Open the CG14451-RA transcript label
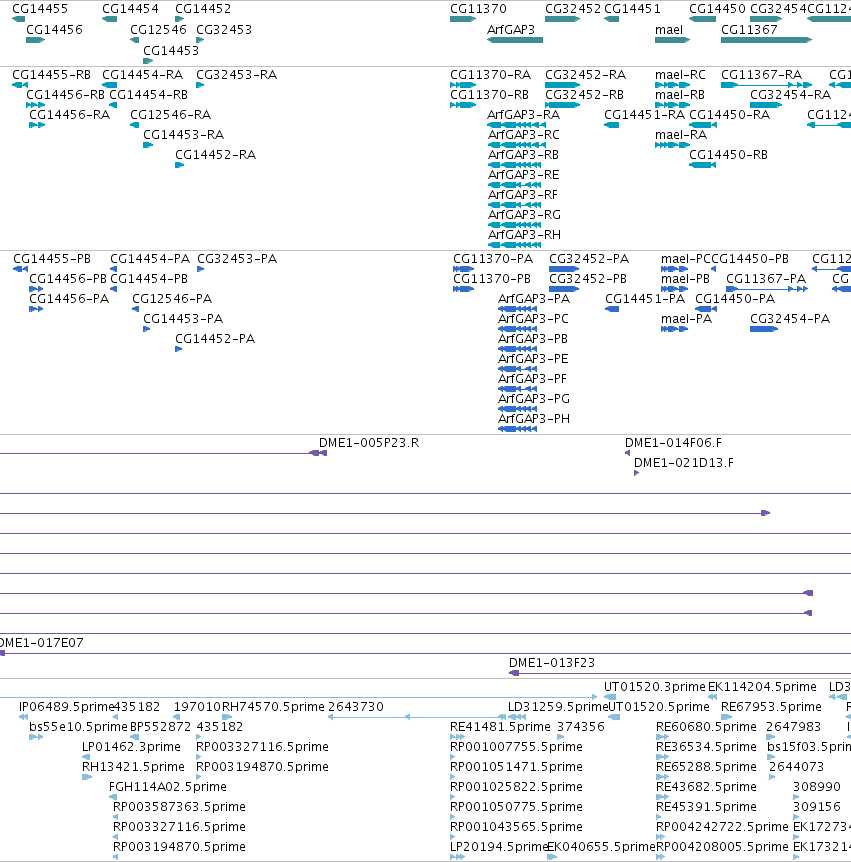 coord(644,114)
